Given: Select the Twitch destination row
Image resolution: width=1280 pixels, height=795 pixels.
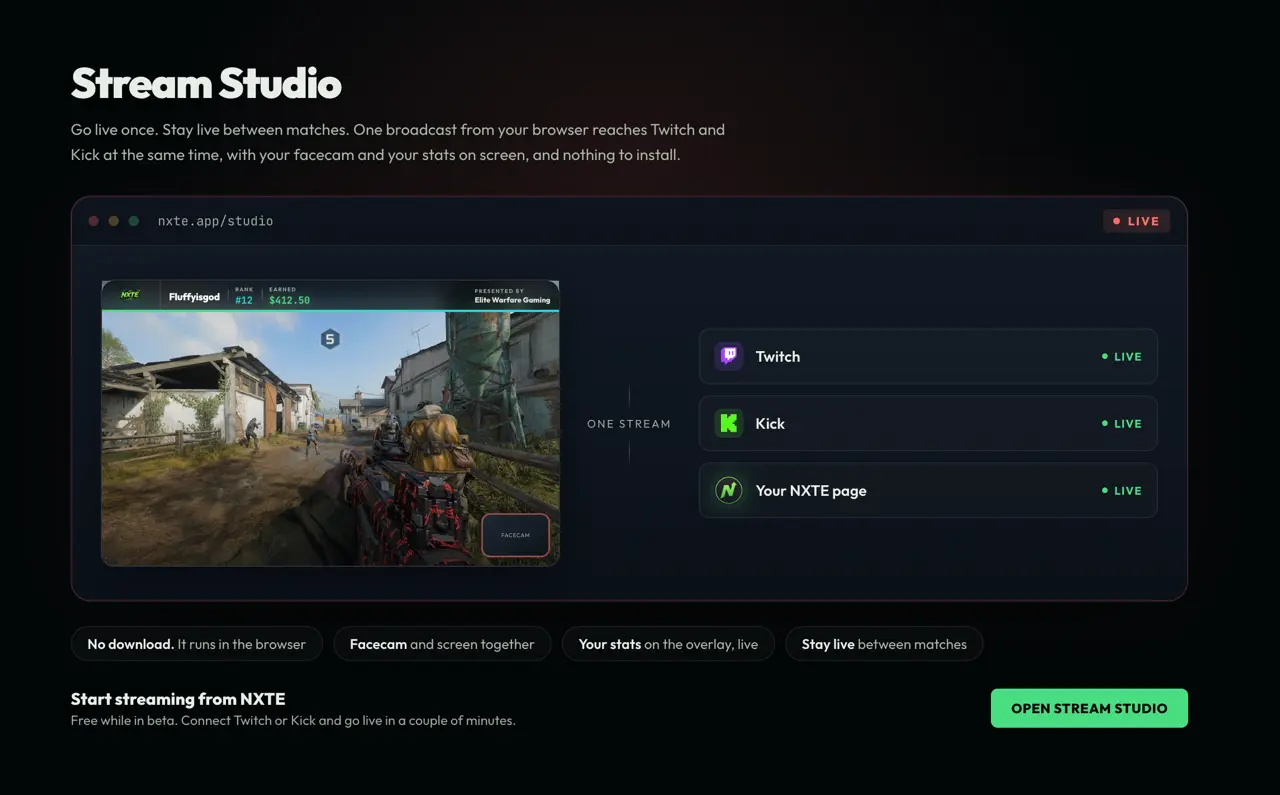Looking at the screenshot, I should 928,356.
